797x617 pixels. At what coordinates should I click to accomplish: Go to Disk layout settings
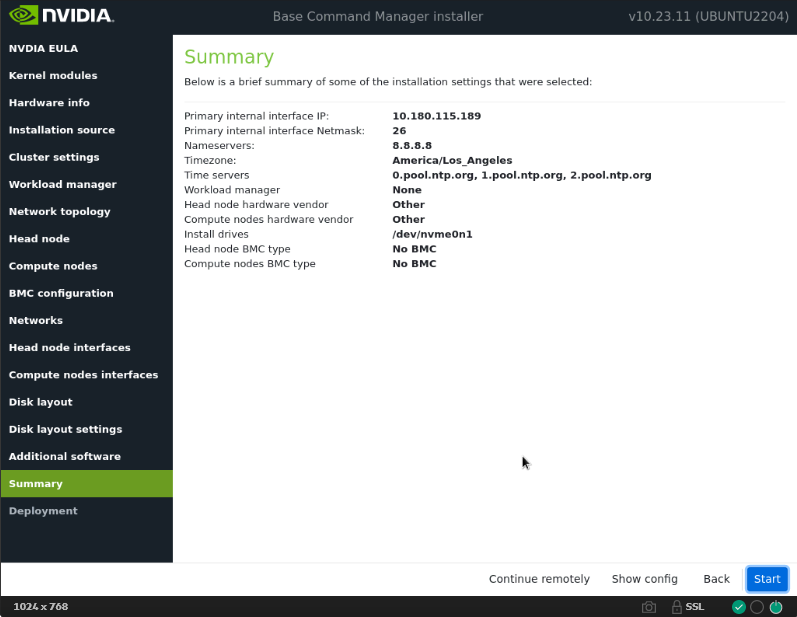coord(65,429)
